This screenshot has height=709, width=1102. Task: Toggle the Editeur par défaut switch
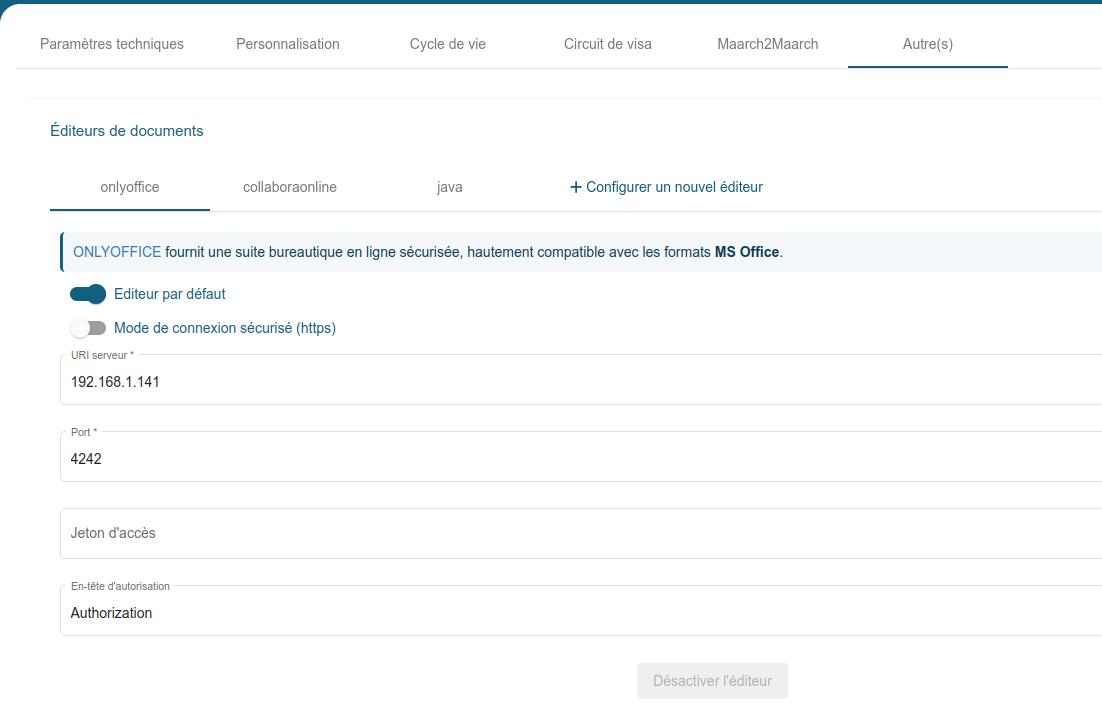pos(88,294)
